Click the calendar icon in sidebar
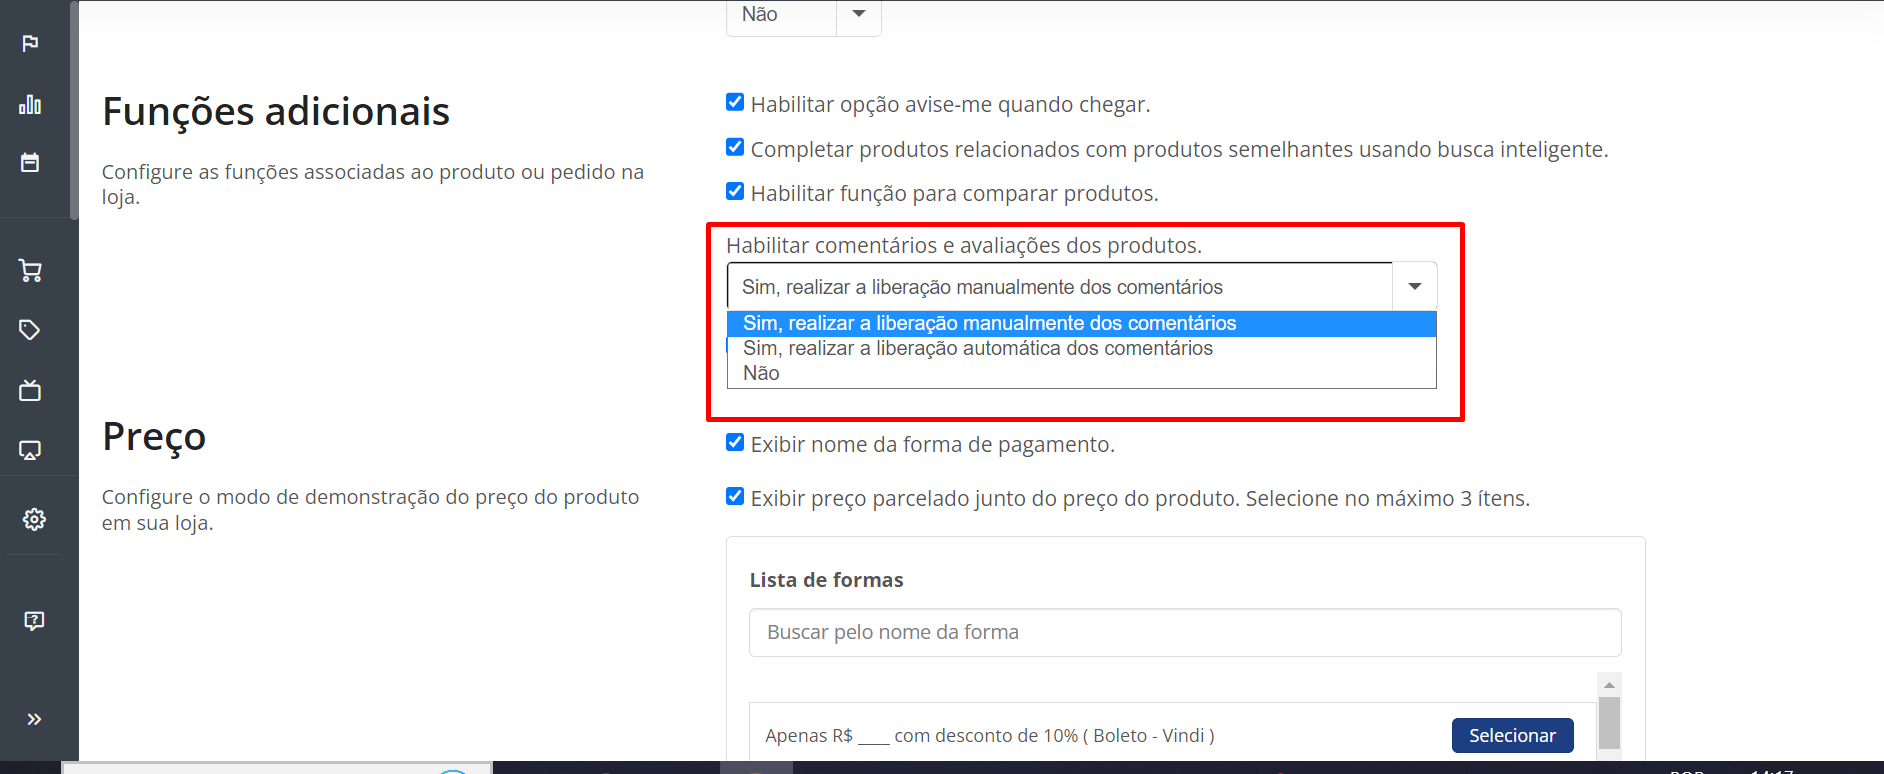Image resolution: width=1884 pixels, height=774 pixels. pyautogui.click(x=30, y=162)
